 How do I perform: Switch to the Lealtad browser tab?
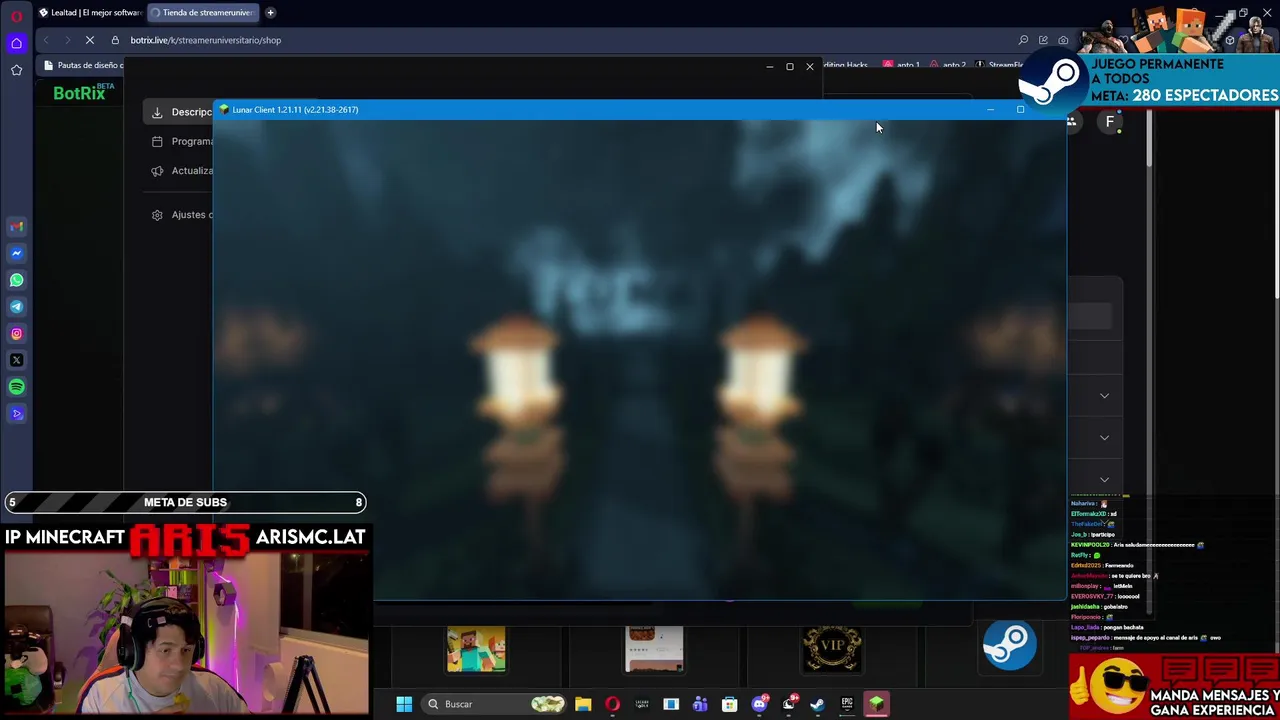[x=90, y=13]
